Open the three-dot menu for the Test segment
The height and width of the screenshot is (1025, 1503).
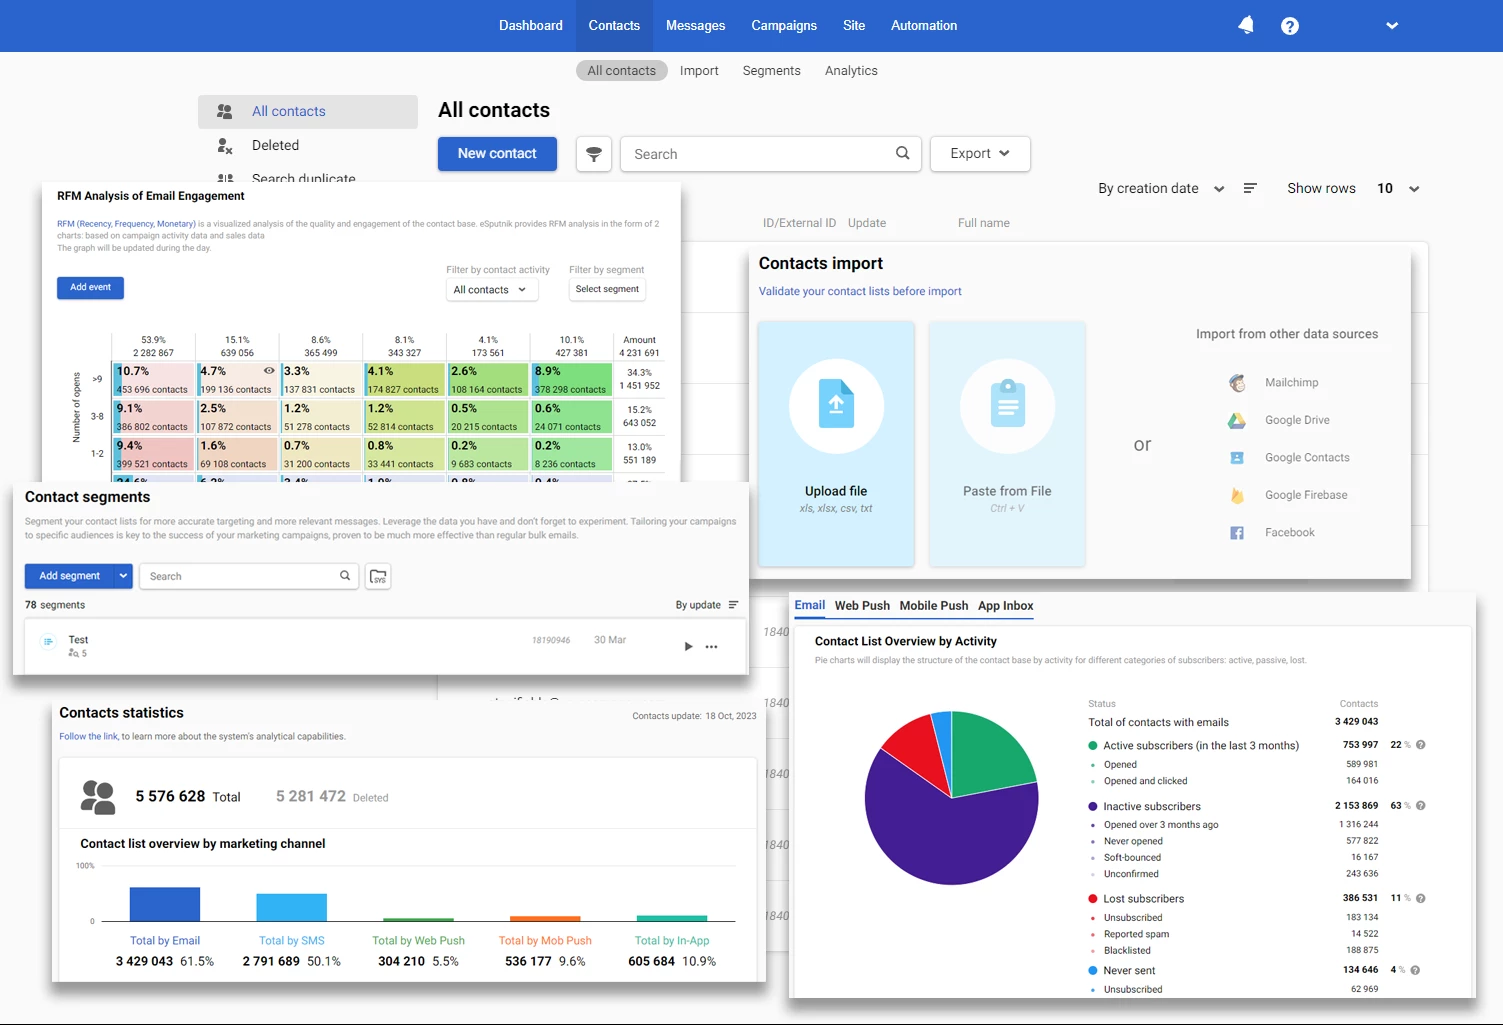(x=712, y=647)
